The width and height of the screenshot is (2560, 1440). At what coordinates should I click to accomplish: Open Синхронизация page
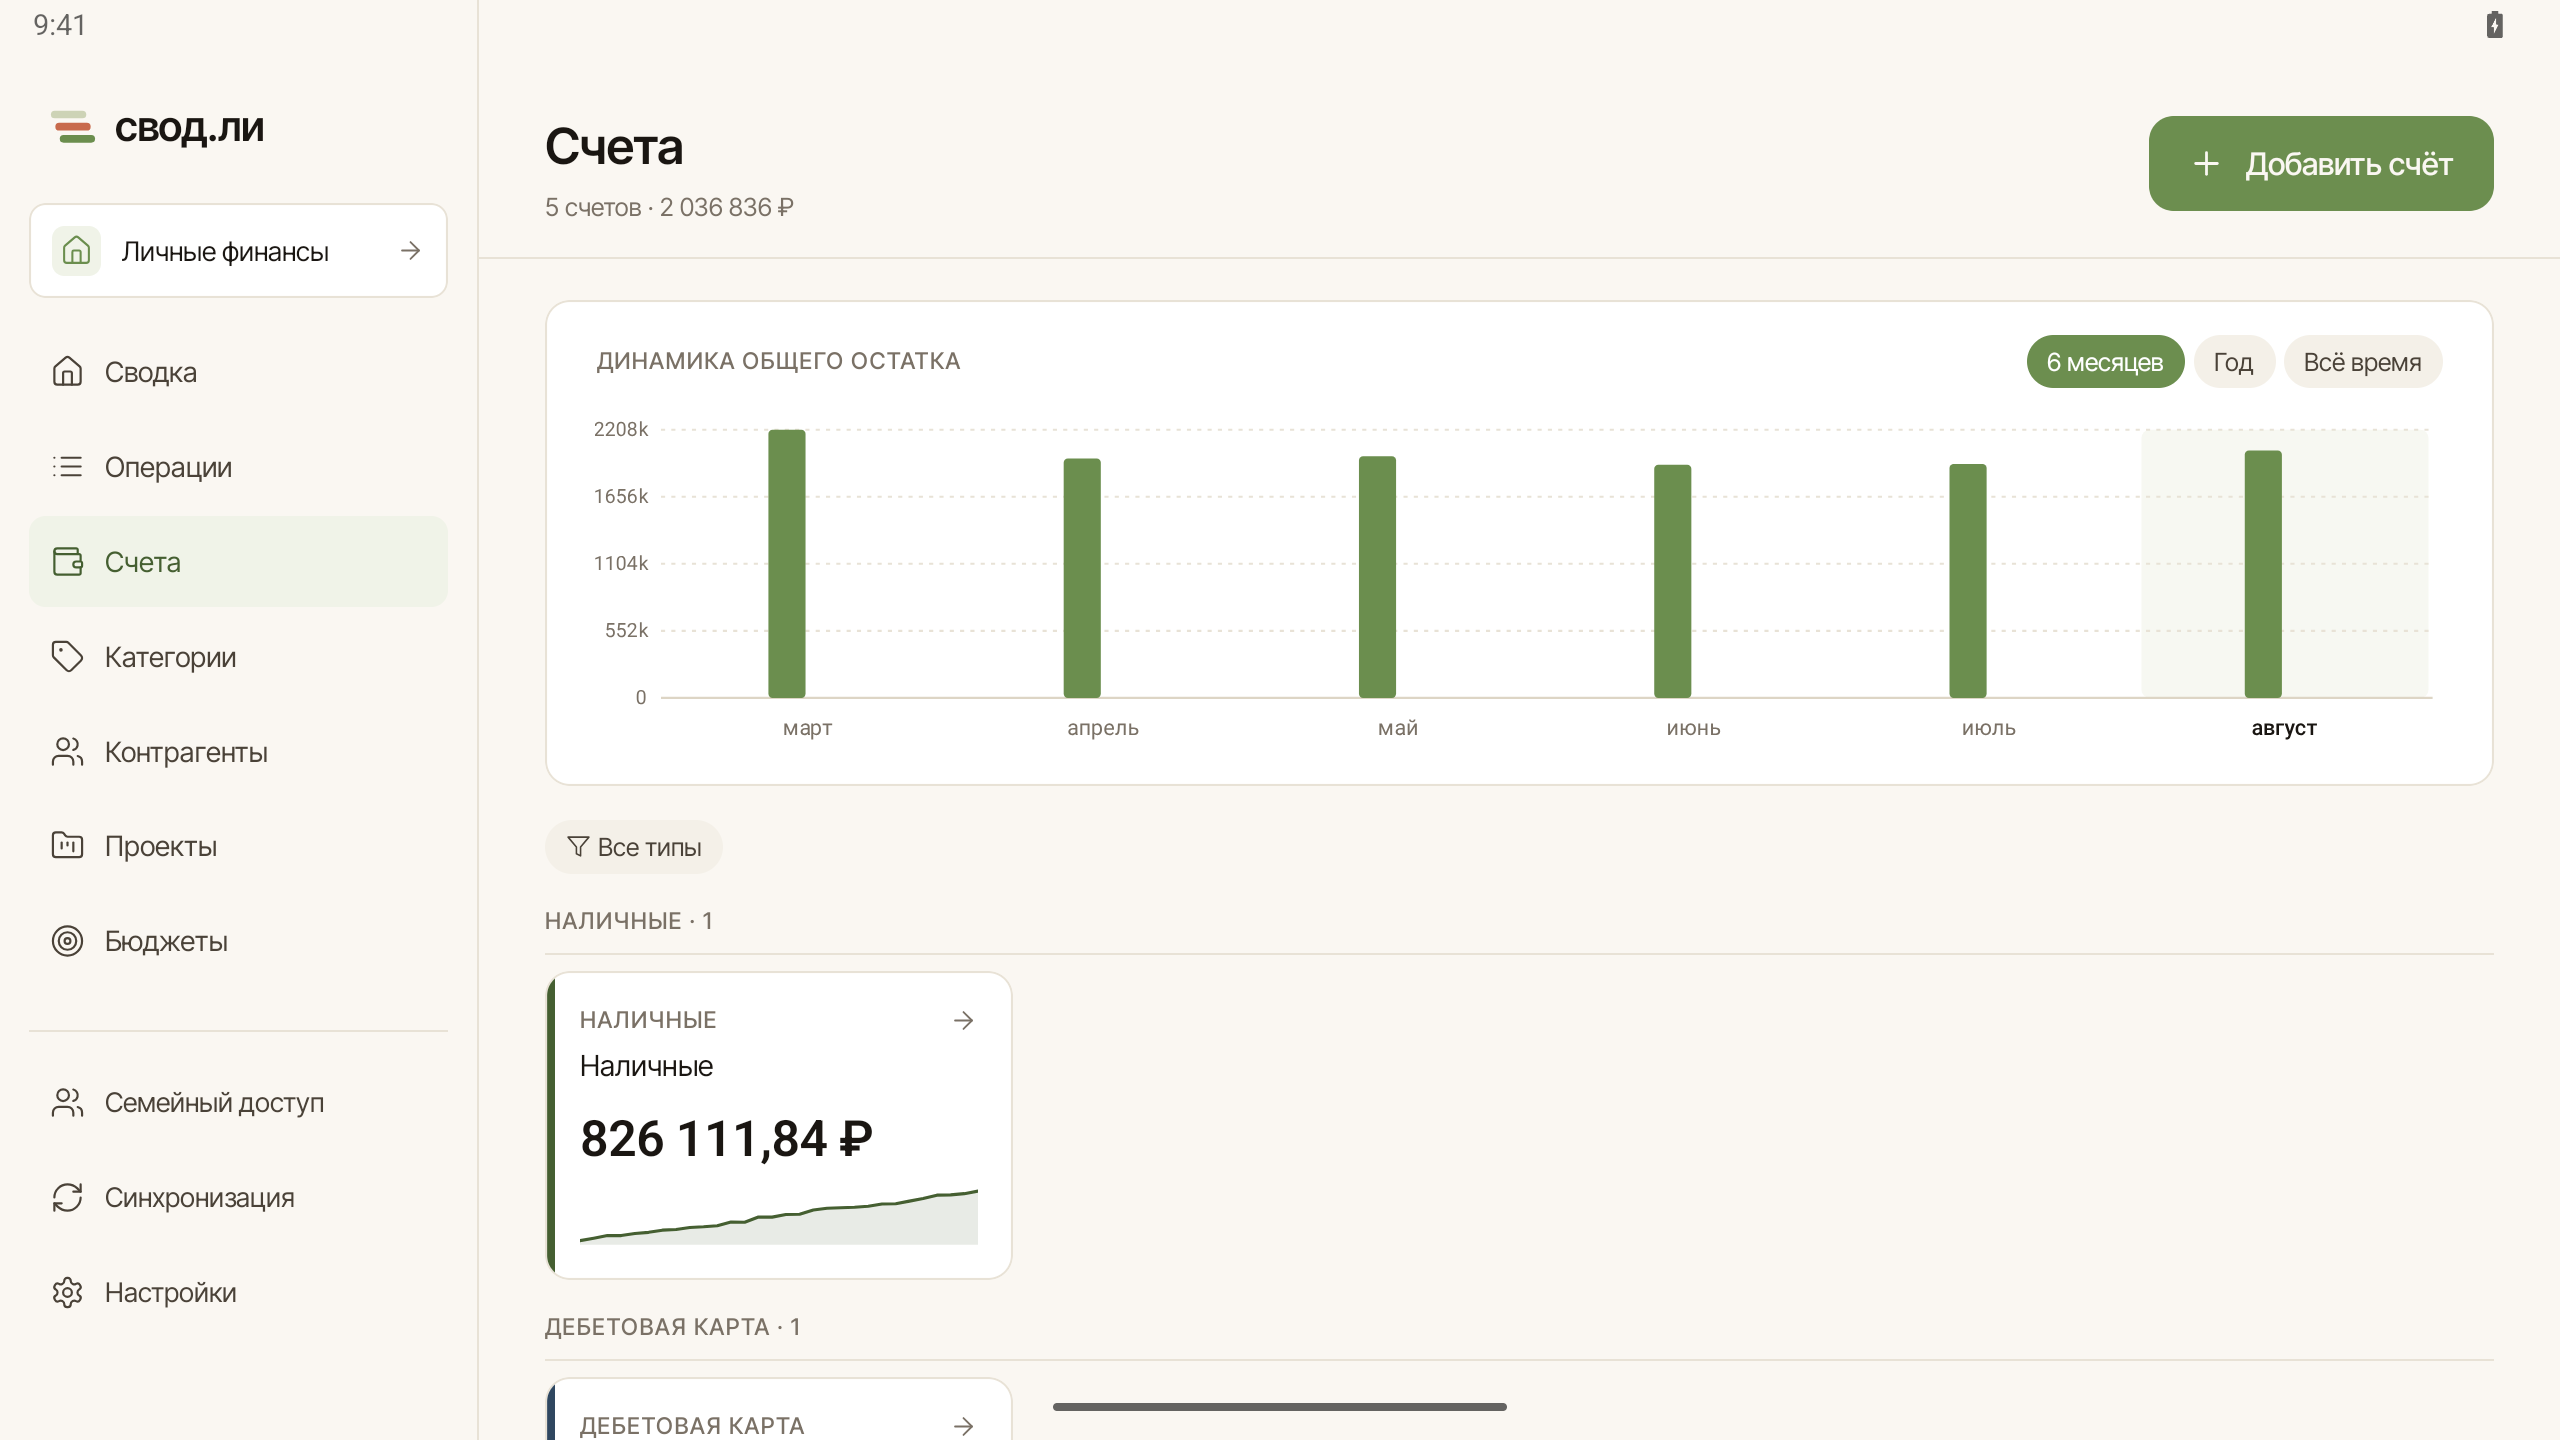pyautogui.click(x=238, y=1198)
